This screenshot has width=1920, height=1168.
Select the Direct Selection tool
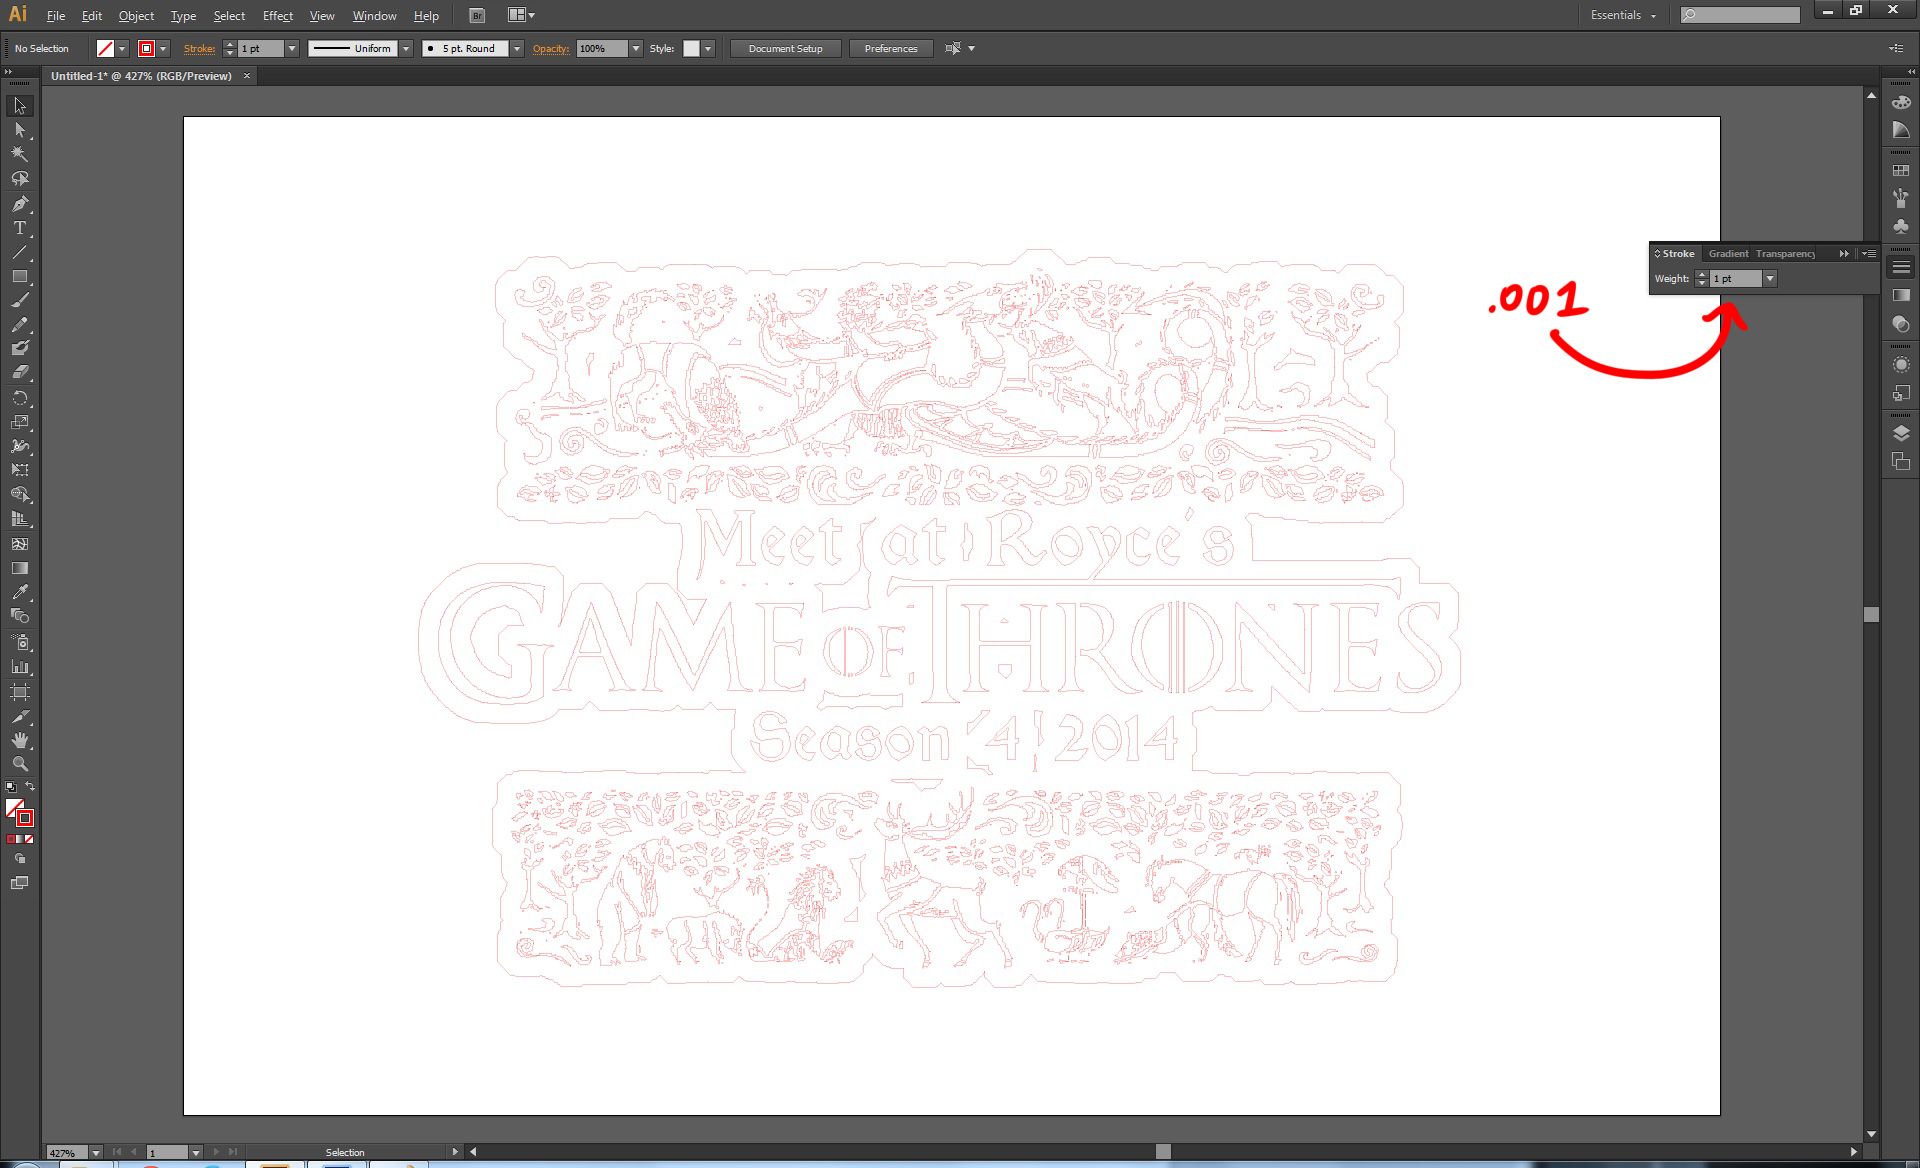(x=19, y=130)
